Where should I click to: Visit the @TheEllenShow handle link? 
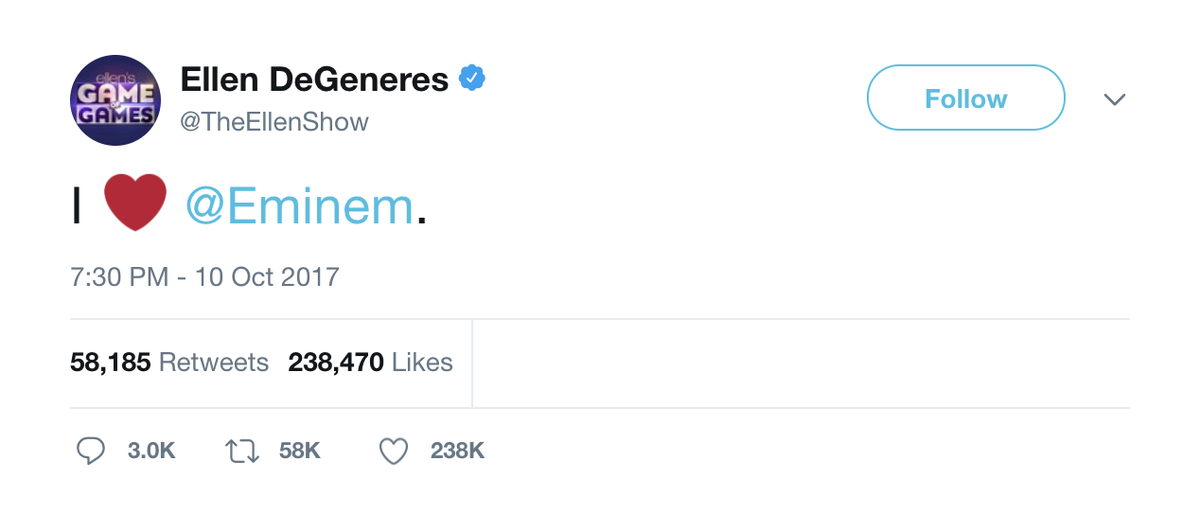tap(274, 122)
